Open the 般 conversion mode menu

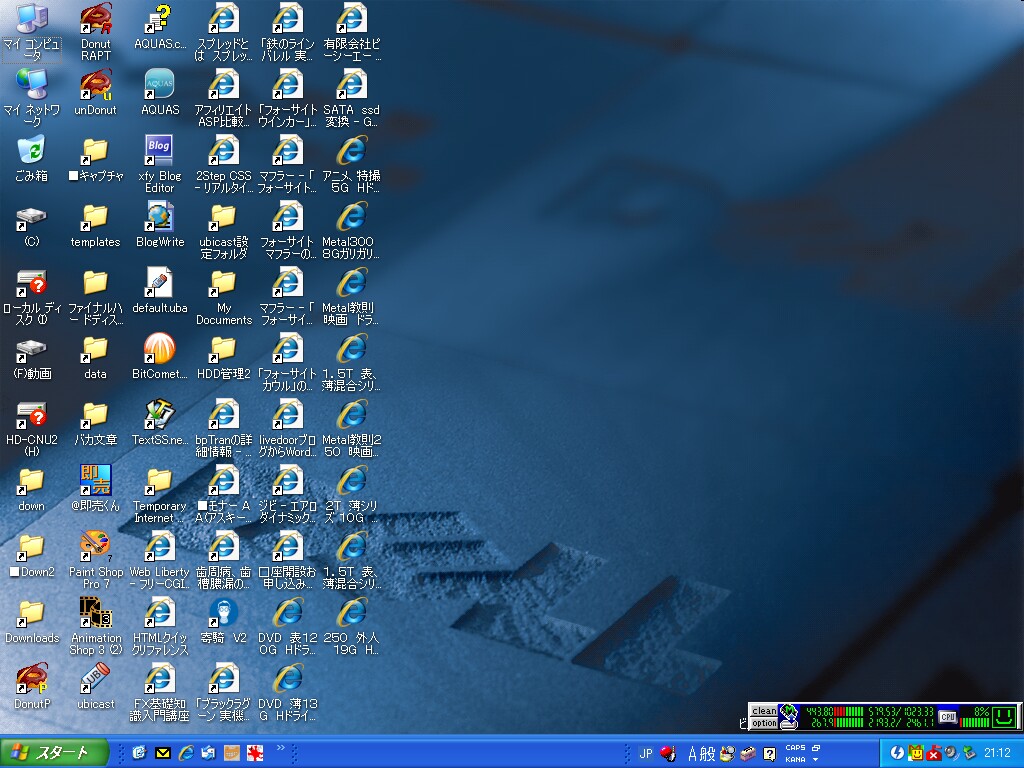pyautogui.click(x=707, y=754)
